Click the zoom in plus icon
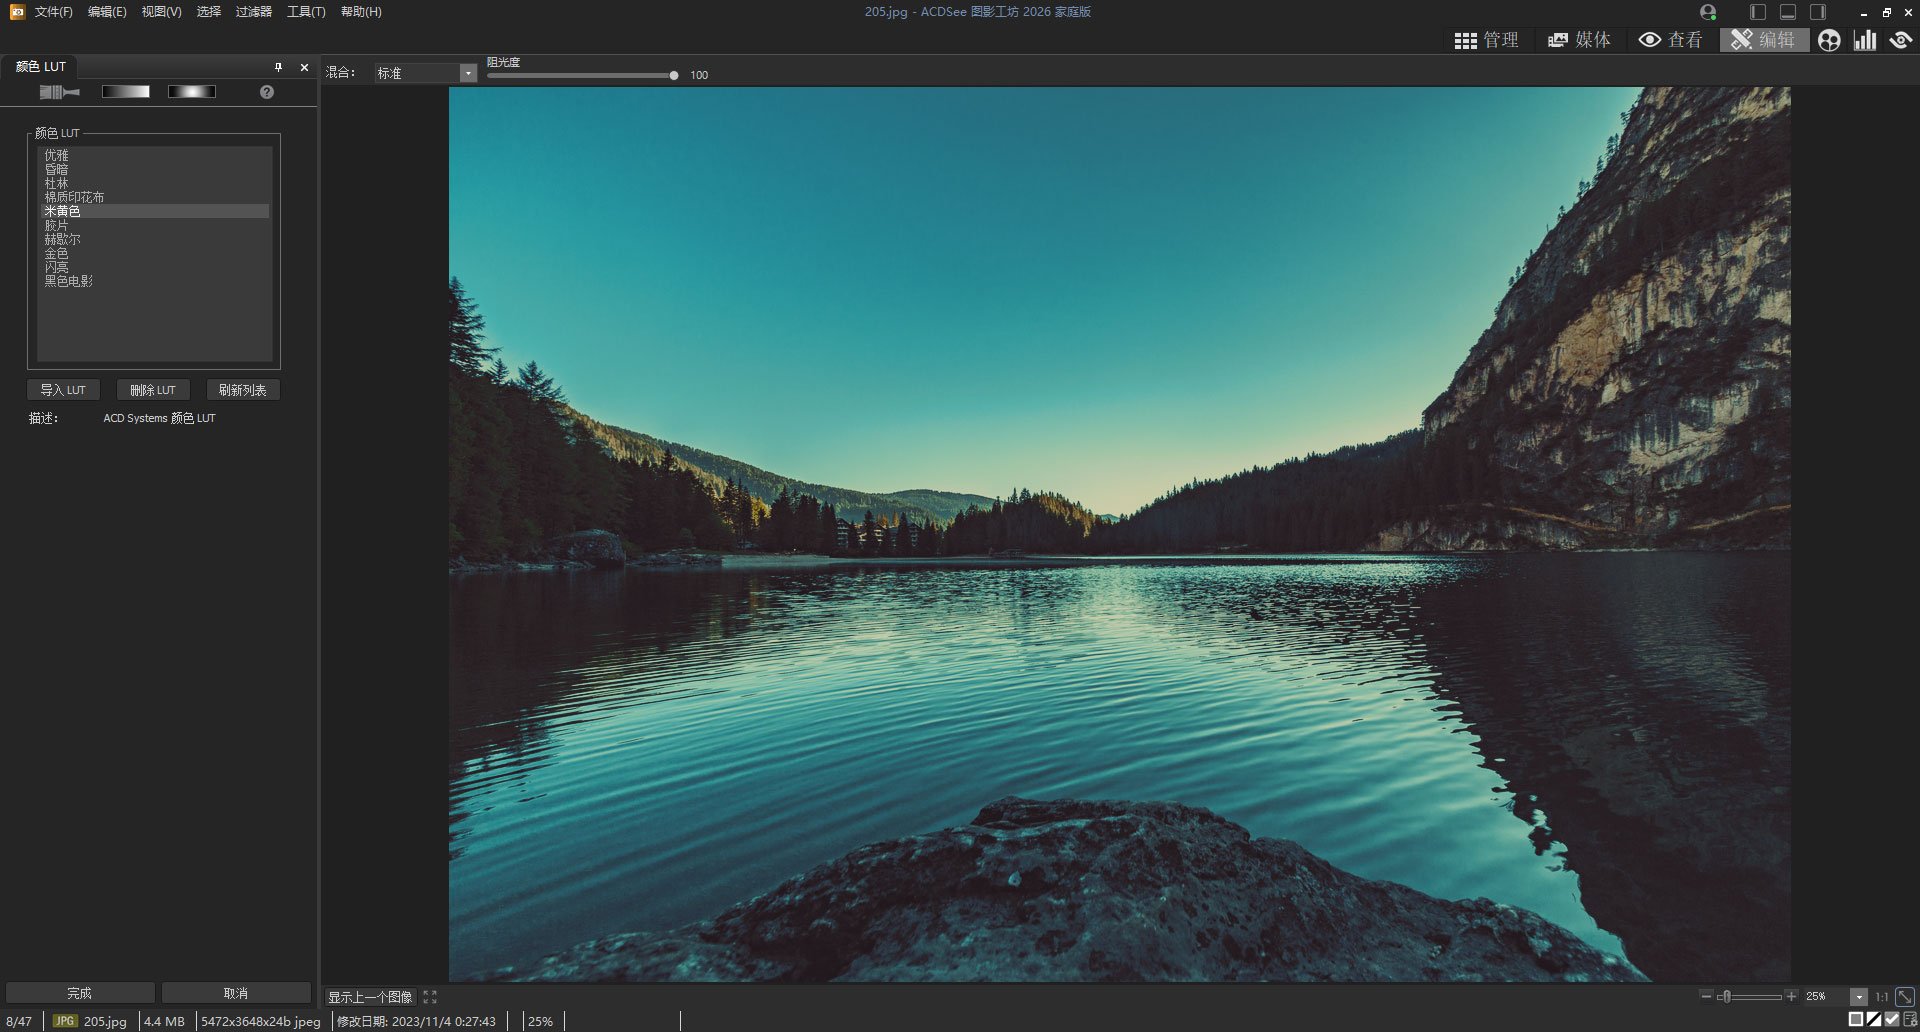This screenshot has width=1920, height=1032. point(1791,996)
